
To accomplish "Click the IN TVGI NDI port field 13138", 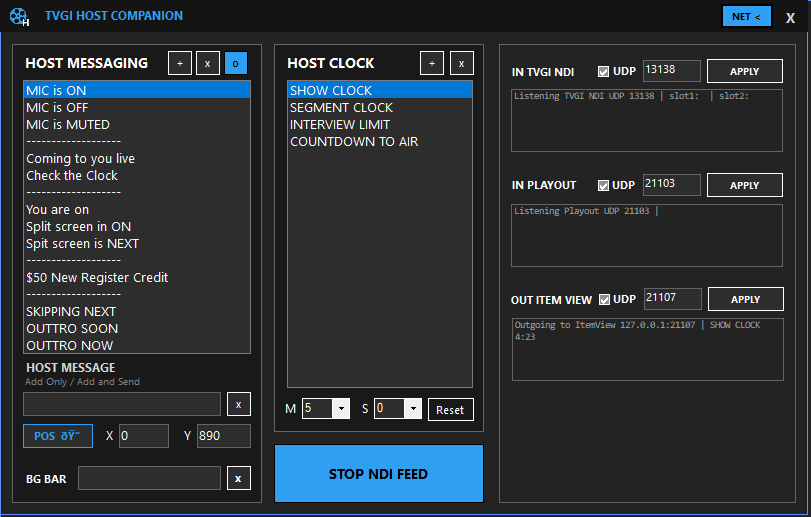I will click(x=672, y=71).
